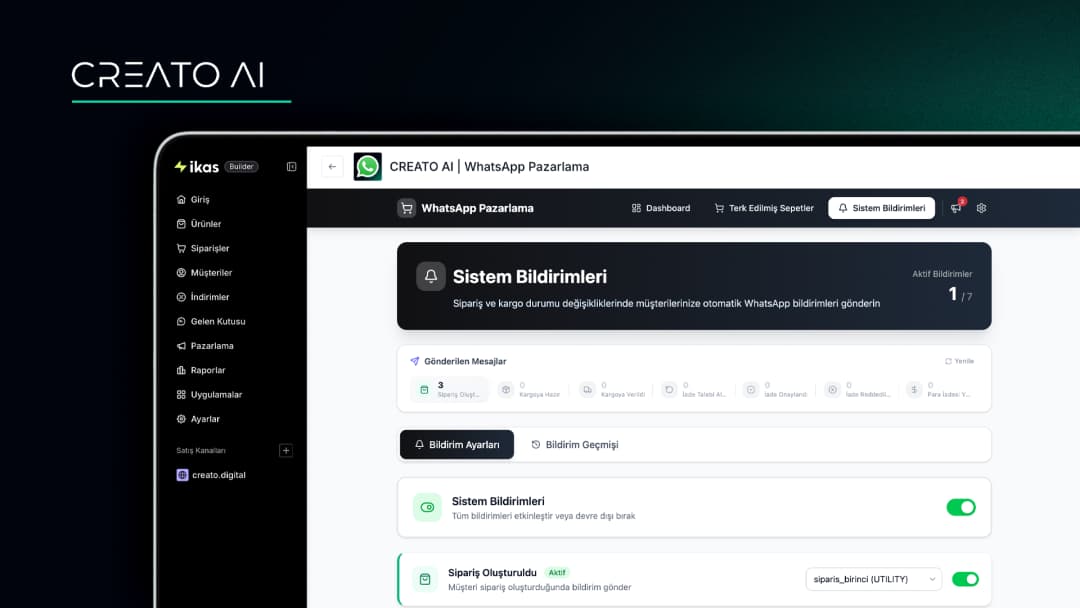Click the Kargoya Verildi truck stat
The width and height of the screenshot is (1080, 608).
point(611,390)
